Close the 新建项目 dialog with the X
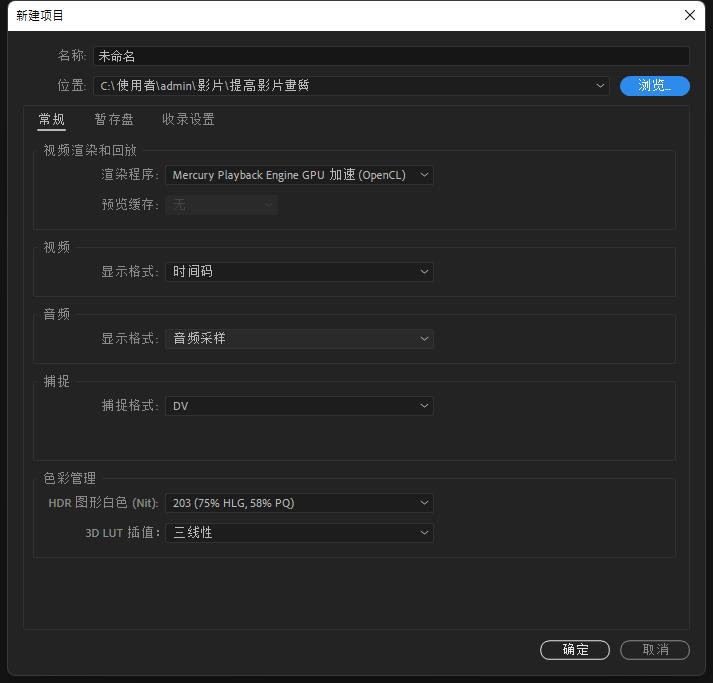713x683 pixels. coord(689,15)
